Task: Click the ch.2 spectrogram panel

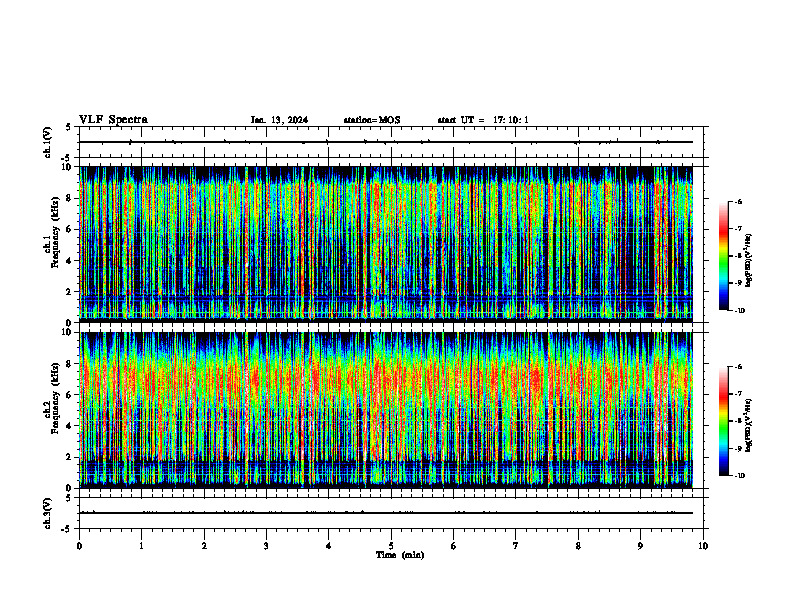Action: pos(386,410)
